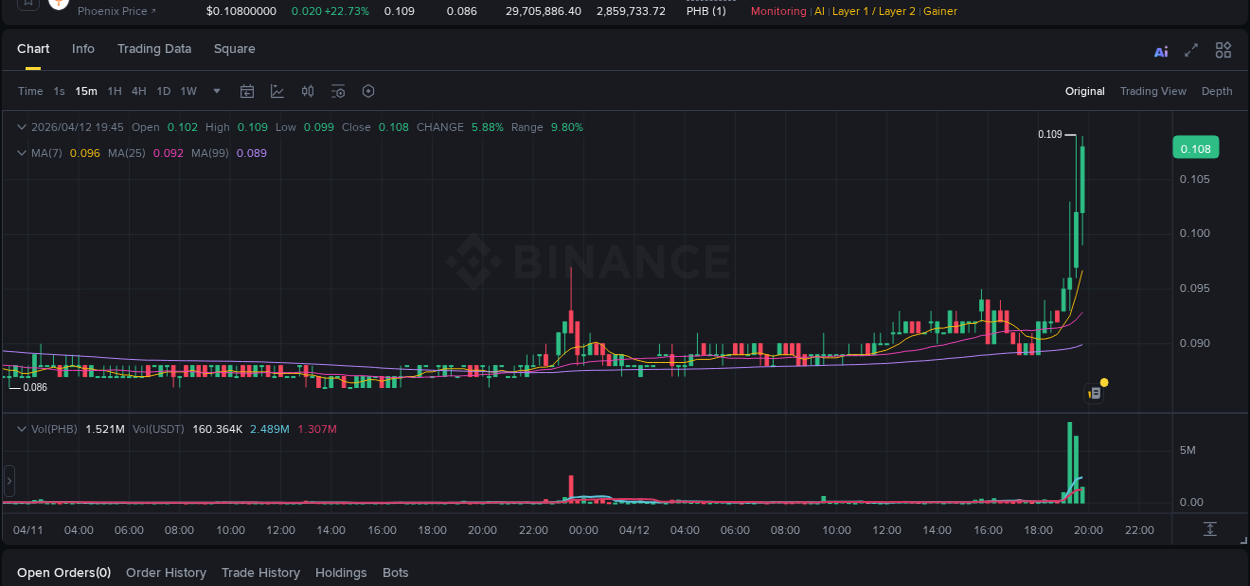
Task: Open the Ai chart analysis feature
Action: (1161, 50)
